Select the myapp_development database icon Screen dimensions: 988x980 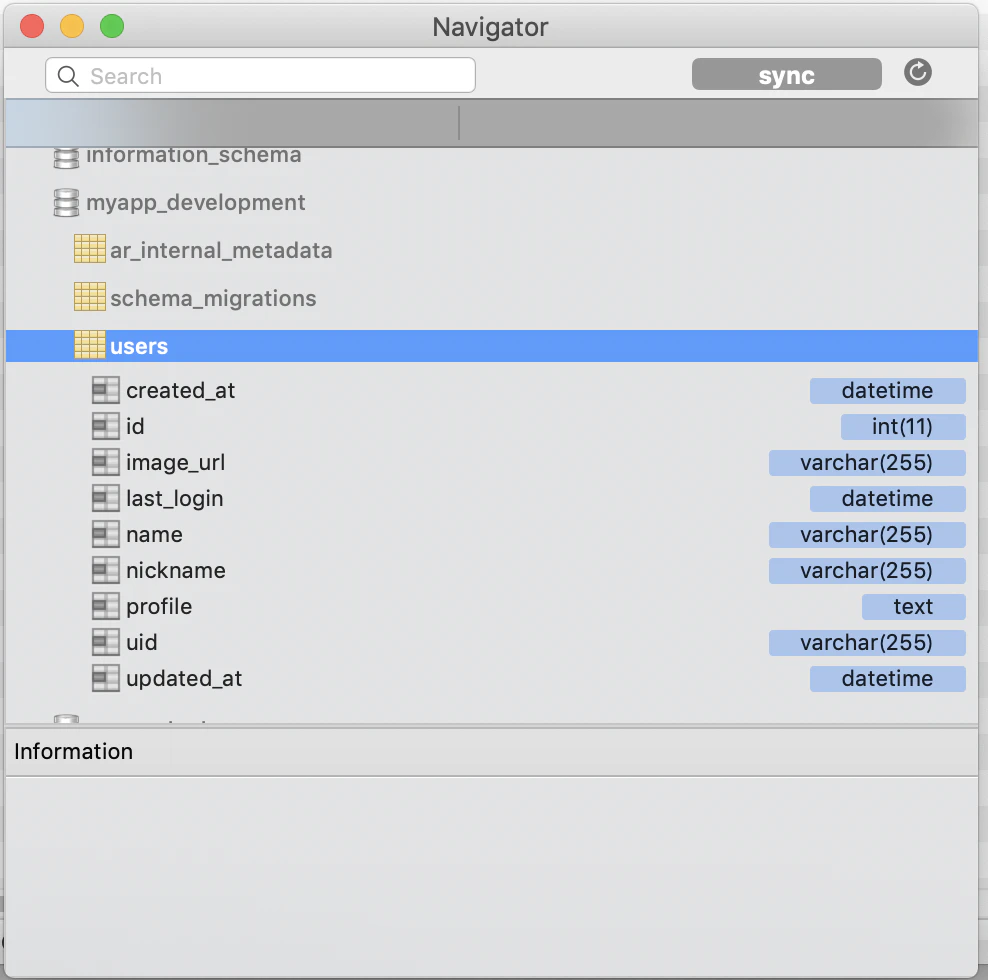click(66, 203)
